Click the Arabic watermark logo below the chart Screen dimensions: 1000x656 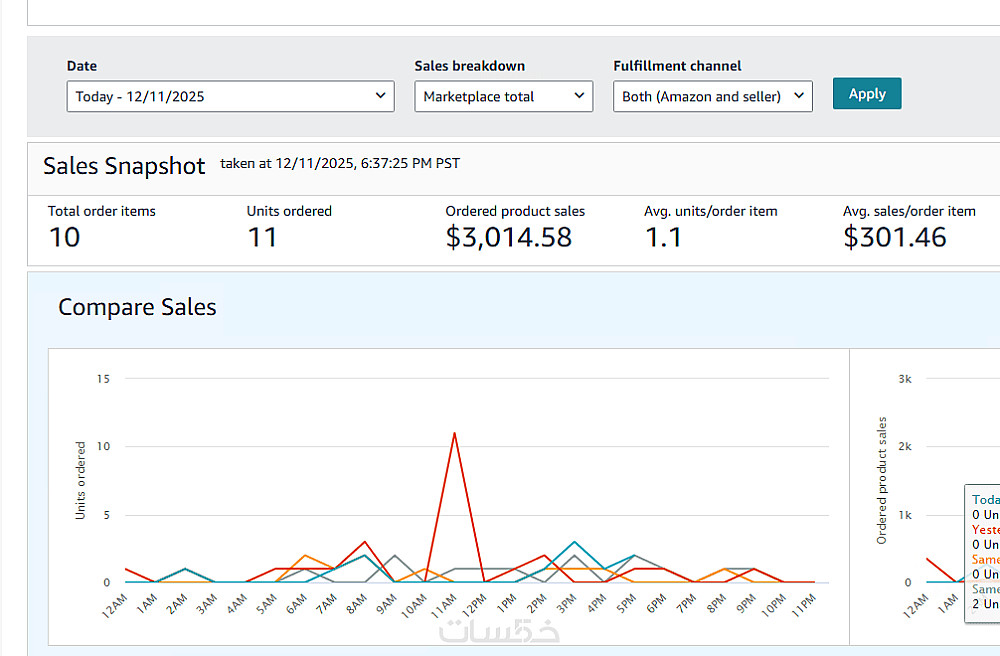click(x=500, y=630)
